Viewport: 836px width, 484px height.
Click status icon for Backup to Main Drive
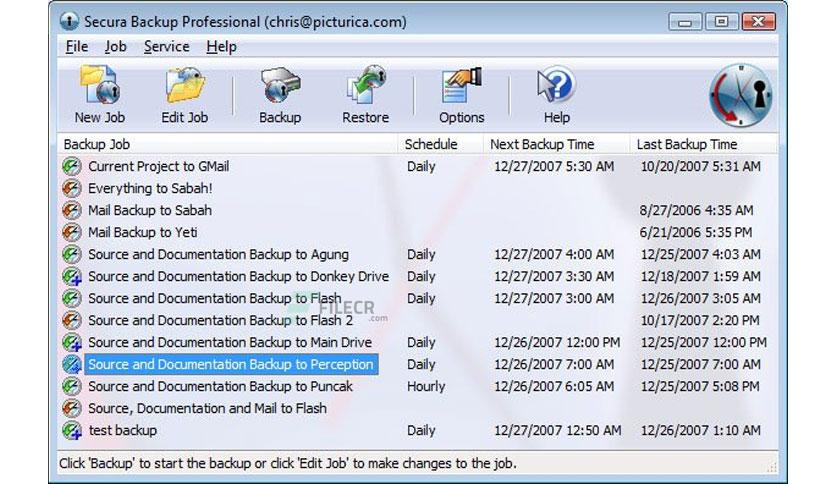coord(71,342)
